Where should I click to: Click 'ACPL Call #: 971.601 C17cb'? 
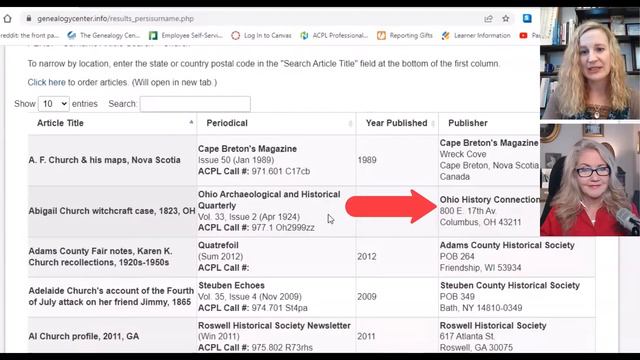254,171
